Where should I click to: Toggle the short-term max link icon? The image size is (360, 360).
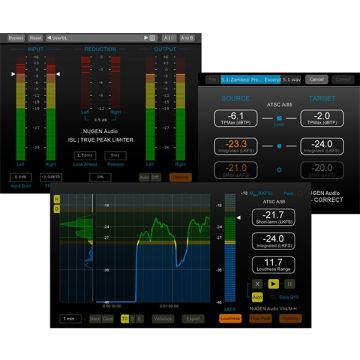pyautogui.click(x=280, y=170)
